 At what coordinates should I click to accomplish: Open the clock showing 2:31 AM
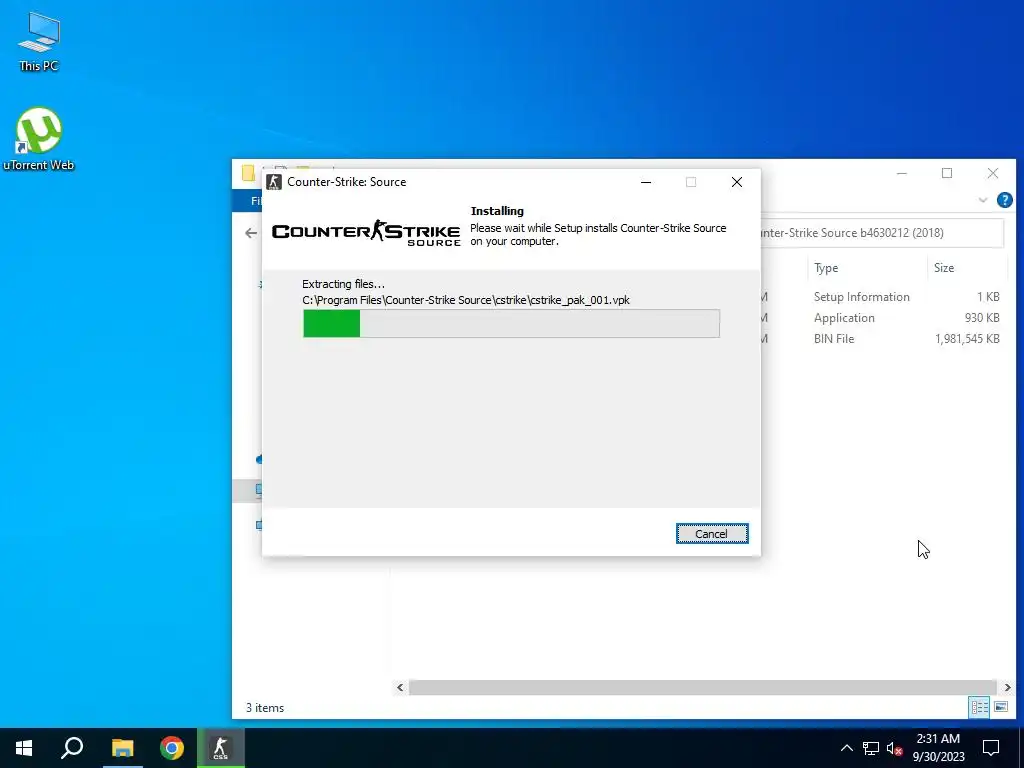(x=938, y=748)
